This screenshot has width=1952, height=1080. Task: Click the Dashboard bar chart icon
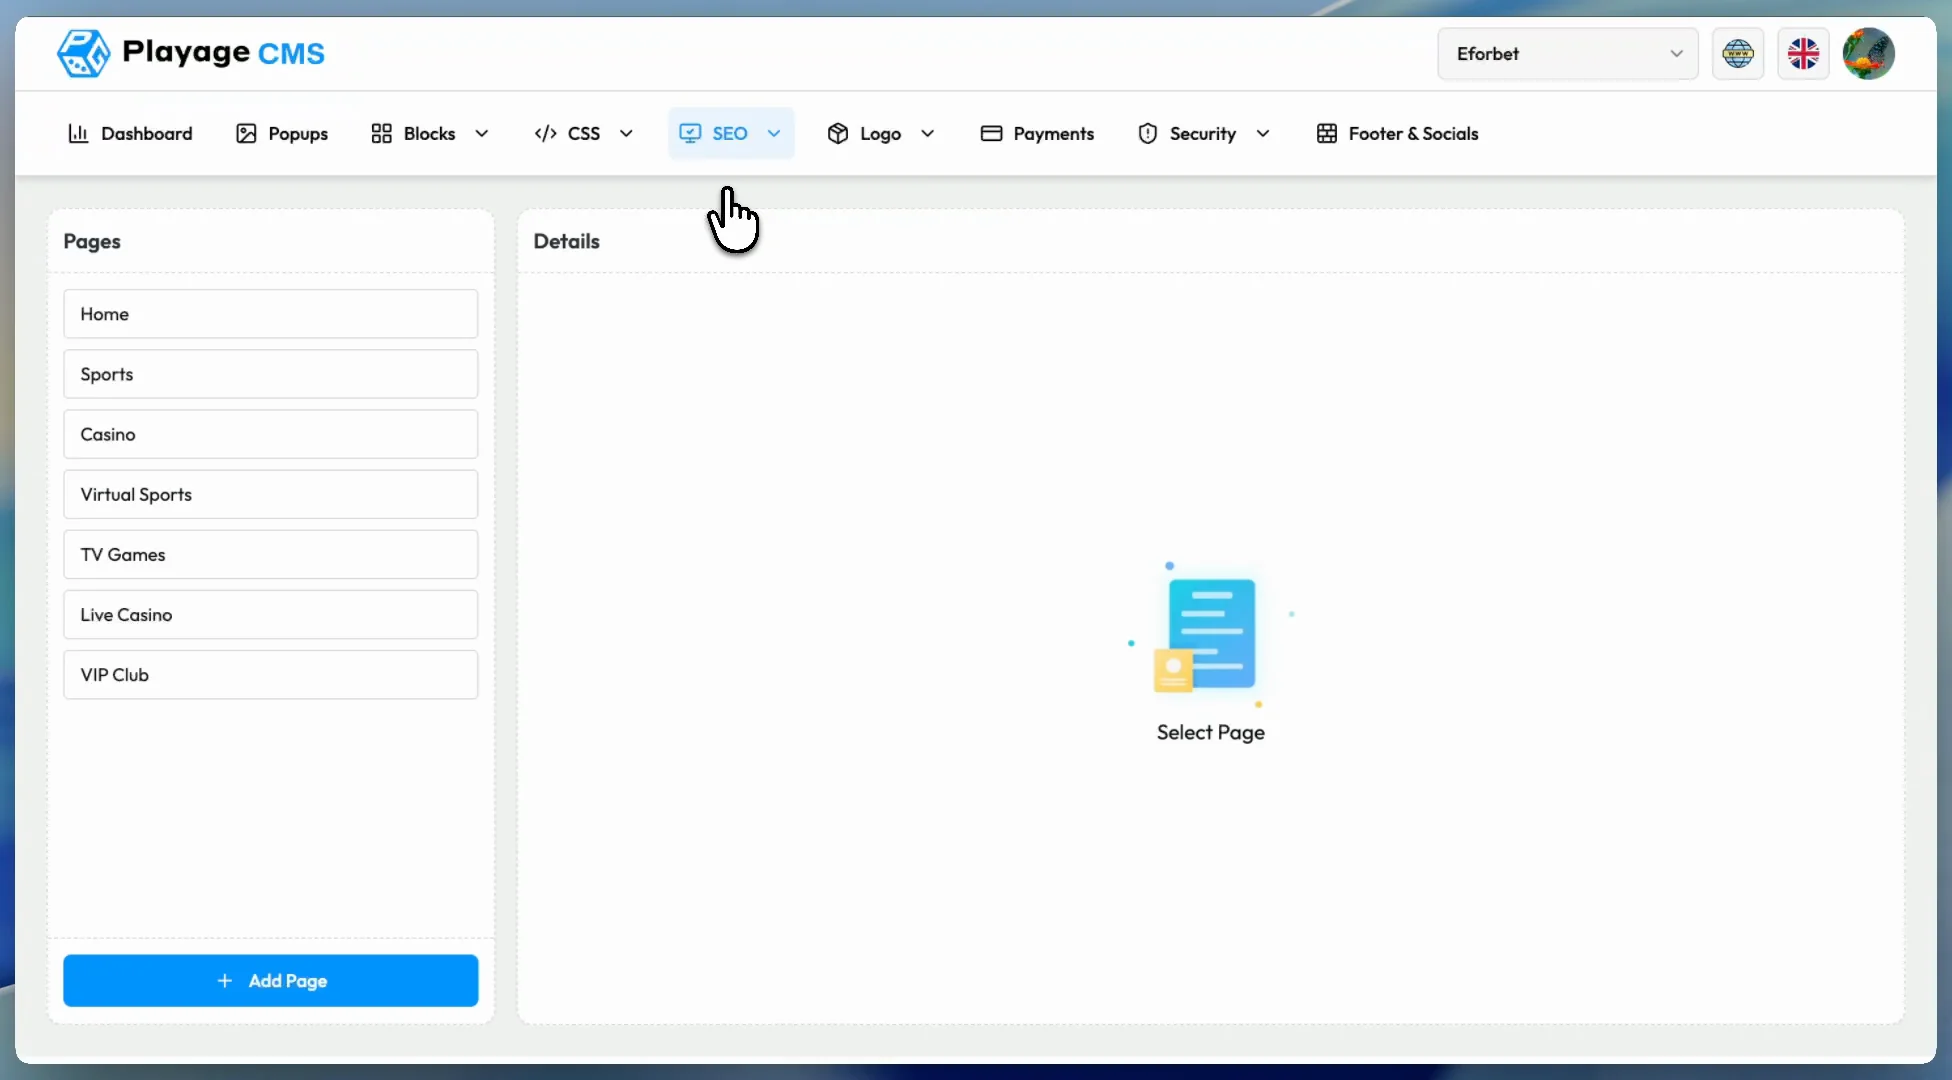coord(78,134)
